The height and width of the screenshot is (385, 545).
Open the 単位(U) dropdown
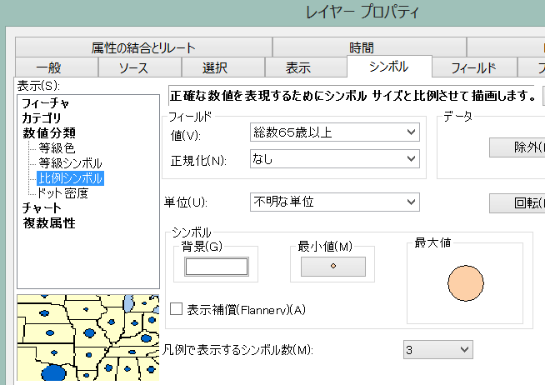click(335, 202)
